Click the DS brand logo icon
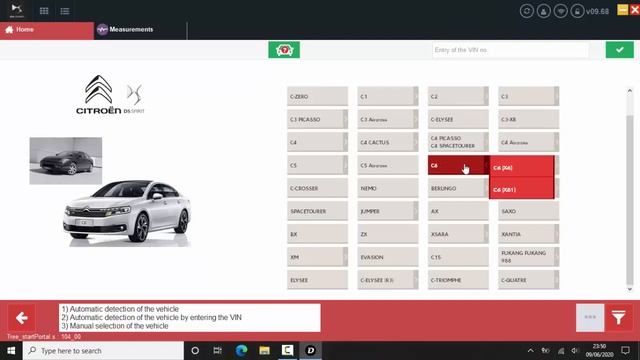Screen dimensions: 640x360 [x=17, y=10]
